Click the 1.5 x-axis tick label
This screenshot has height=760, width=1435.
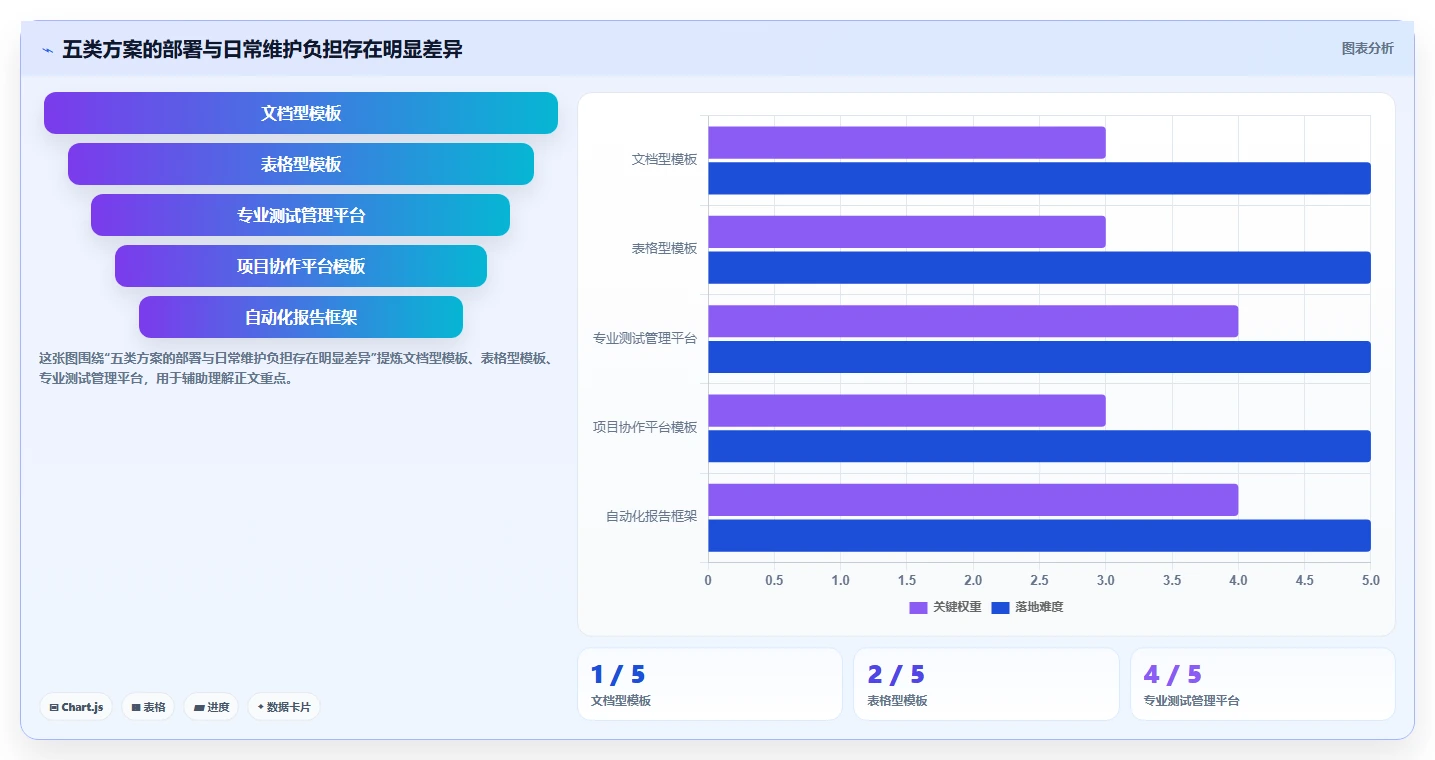(x=907, y=580)
